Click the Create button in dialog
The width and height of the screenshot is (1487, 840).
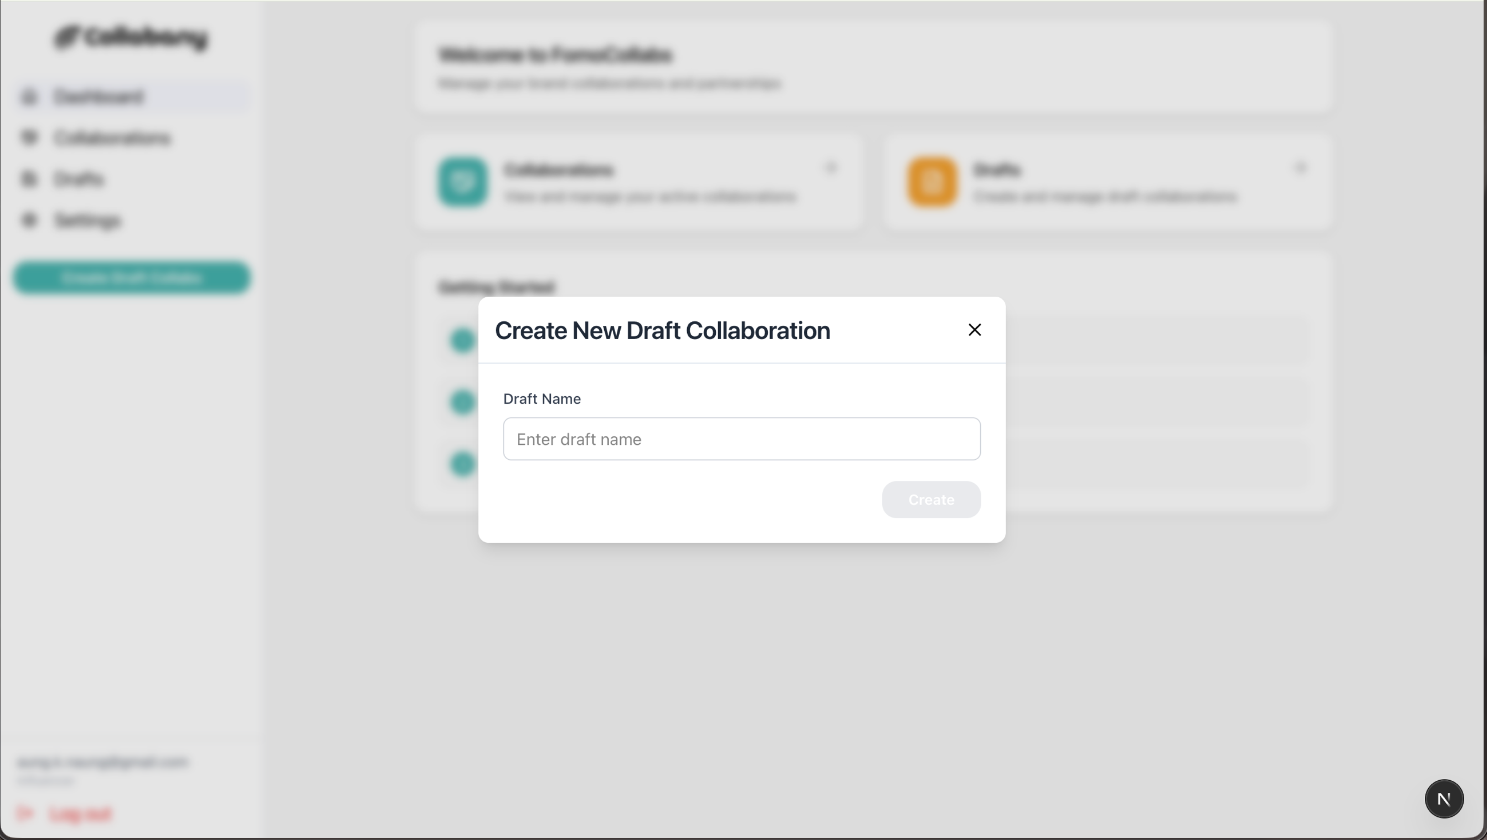pos(931,500)
